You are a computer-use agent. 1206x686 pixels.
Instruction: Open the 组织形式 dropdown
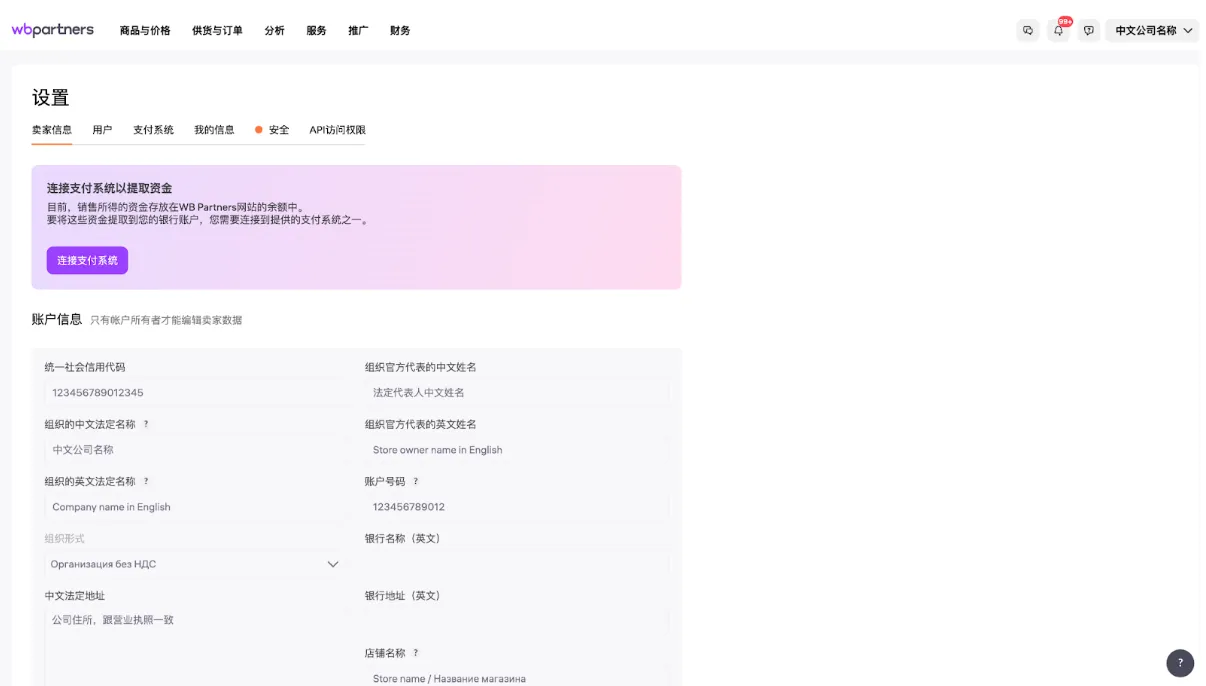[195, 564]
